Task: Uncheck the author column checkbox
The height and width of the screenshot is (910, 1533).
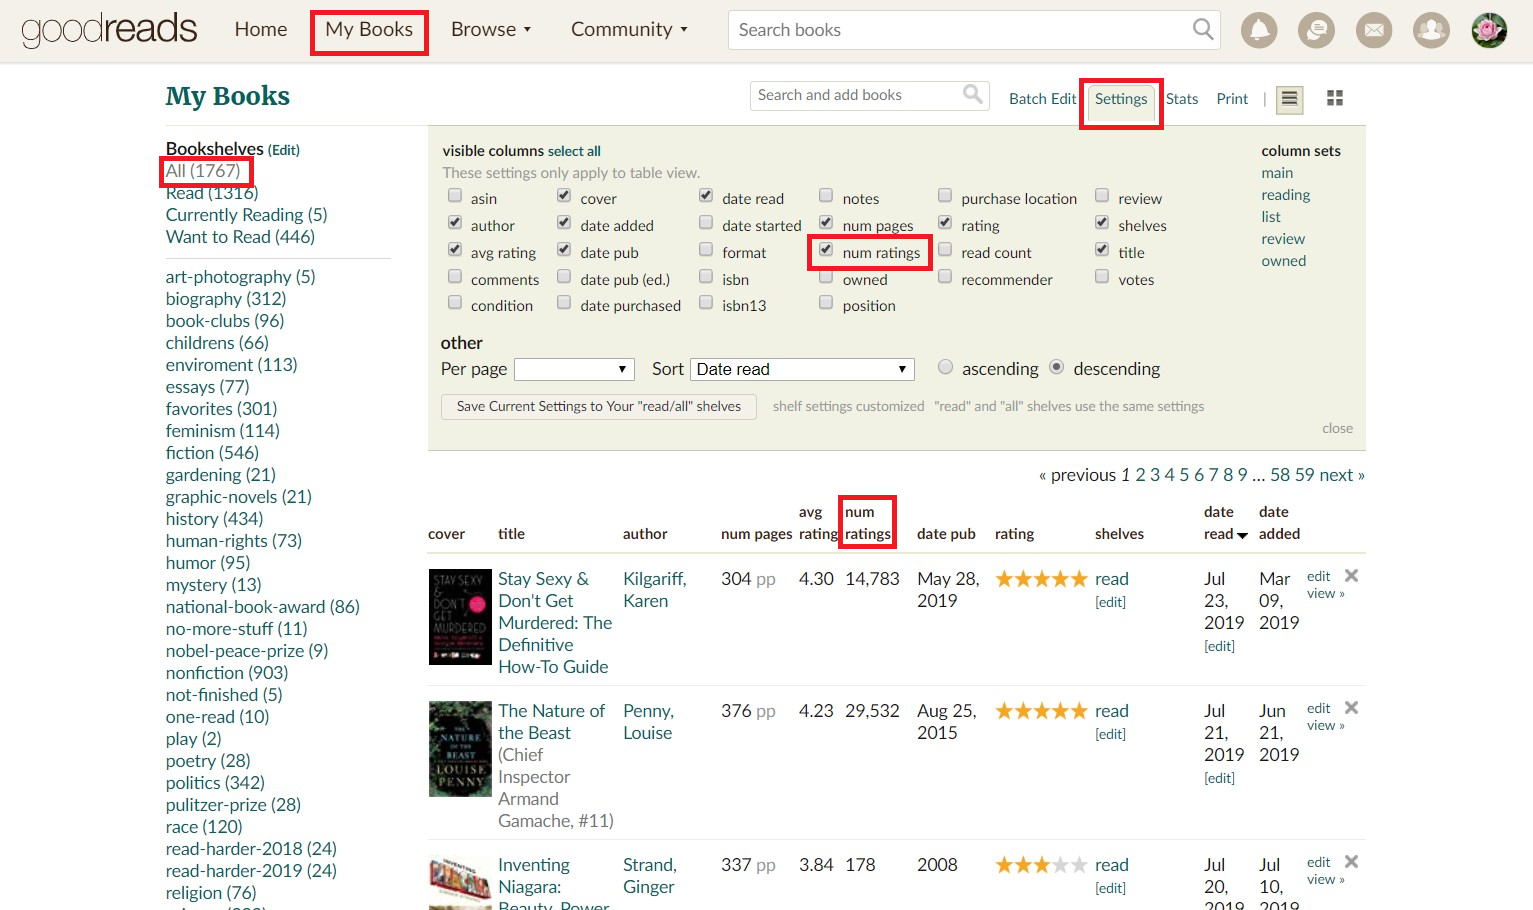Action: (455, 223)
